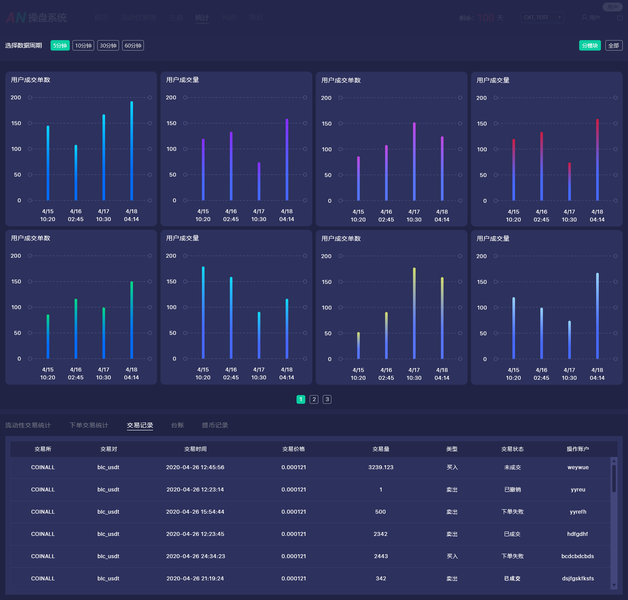This screenshot has height=600, width=628.
Task: Click the 交易对 column header
Action: click(109, 449)
